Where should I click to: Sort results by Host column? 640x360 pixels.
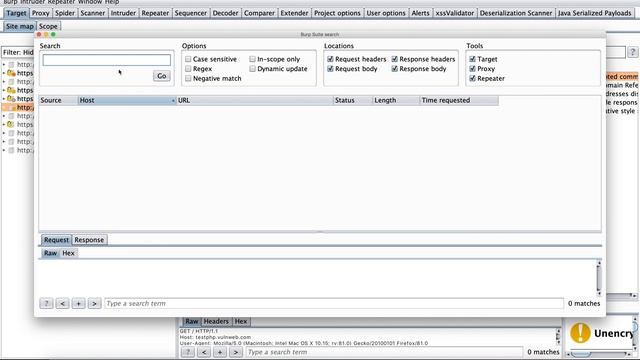pyautogui.click(x=127, y=100)
